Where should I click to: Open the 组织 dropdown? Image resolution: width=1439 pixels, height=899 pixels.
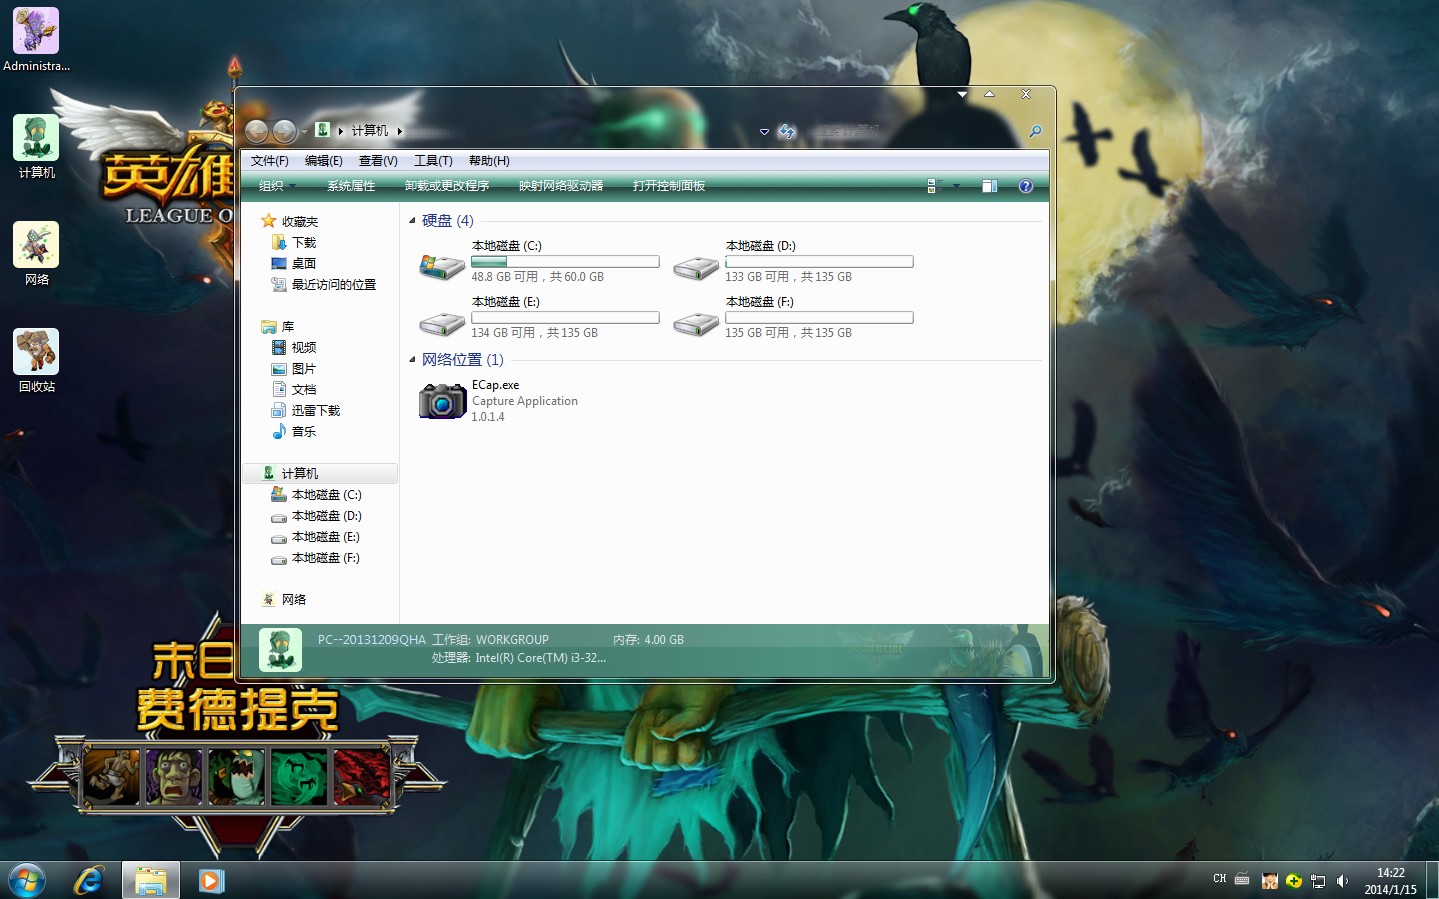tap(277, 186)
